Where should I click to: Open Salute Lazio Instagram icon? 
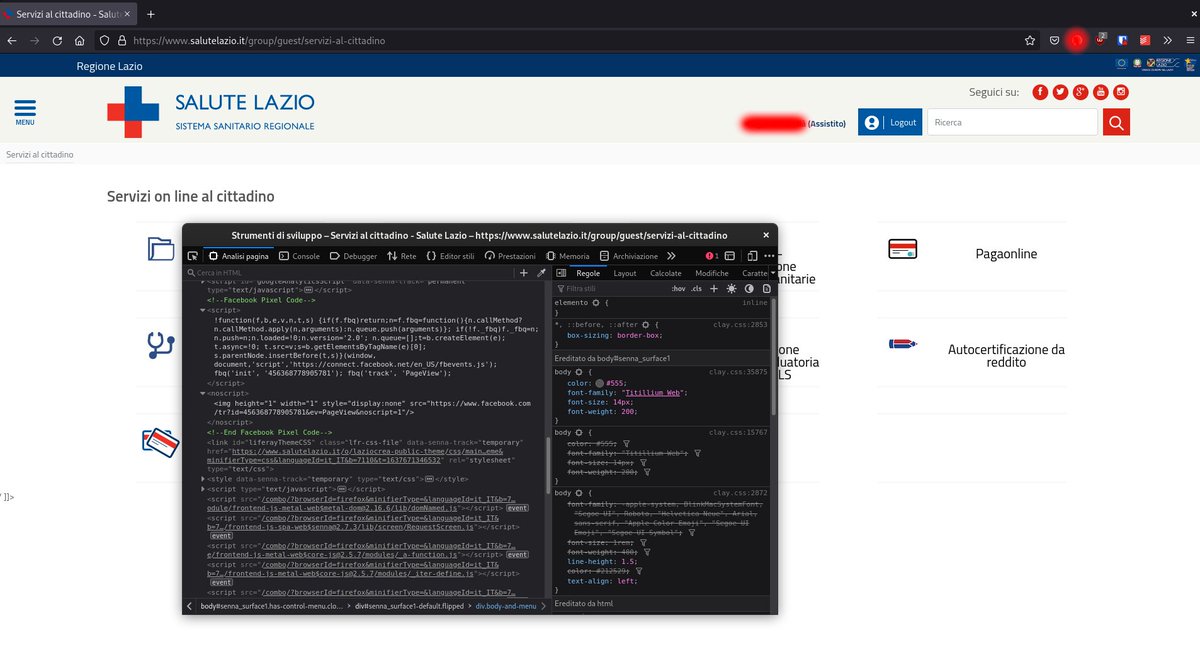coord(1122,92)
